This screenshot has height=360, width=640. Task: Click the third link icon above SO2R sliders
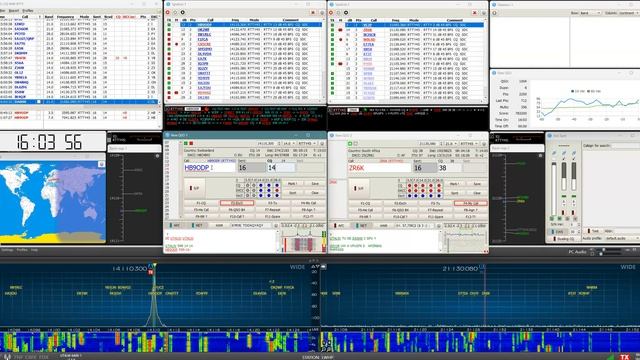tap(573, 153)
